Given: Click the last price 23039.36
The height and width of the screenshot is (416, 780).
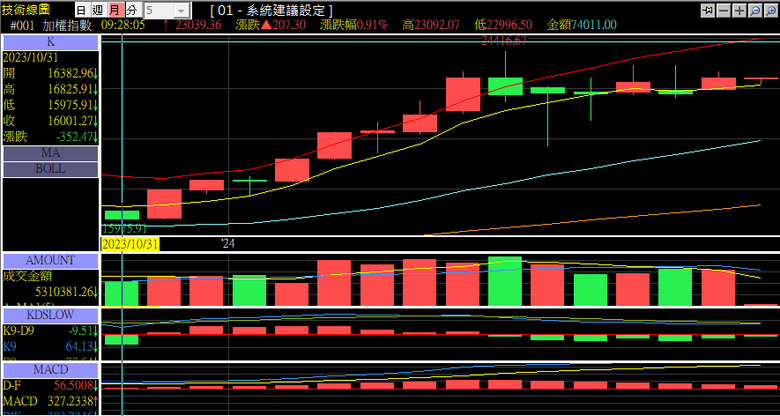Looking at the screenshot, I should tap(198, 25).
